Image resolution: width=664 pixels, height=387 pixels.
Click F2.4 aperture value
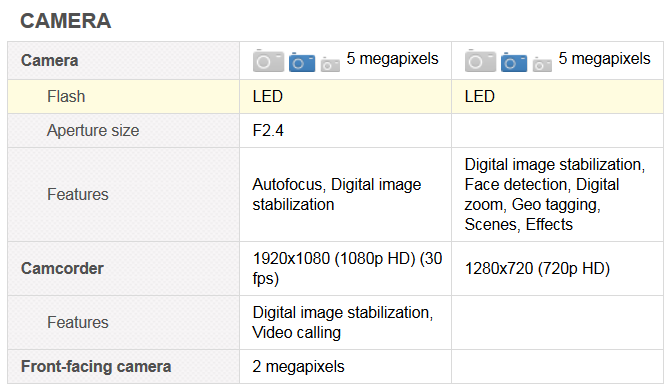point(268,130)
